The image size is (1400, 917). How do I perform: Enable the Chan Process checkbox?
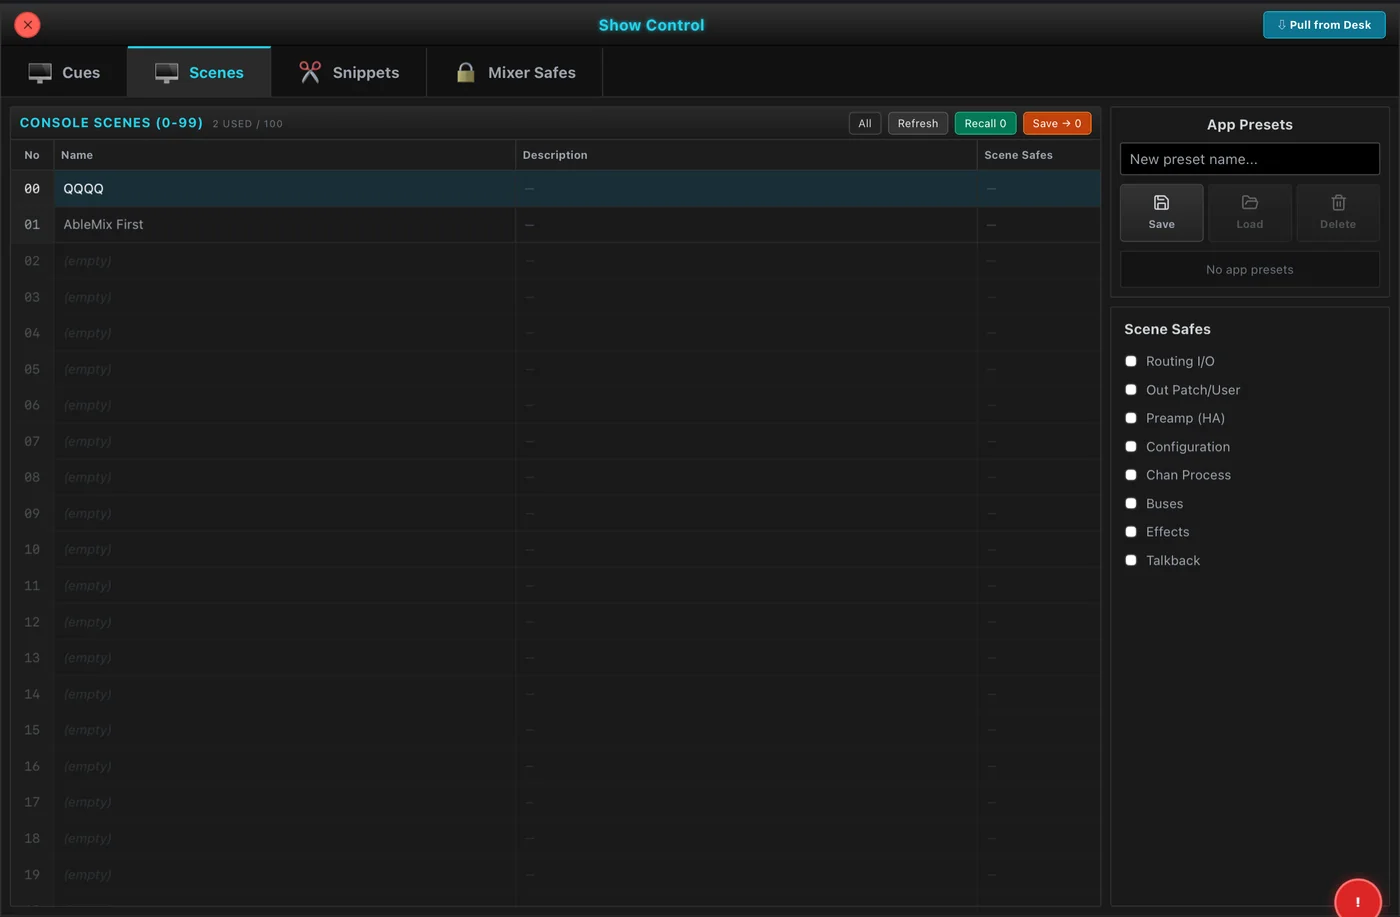tap(1131, 475)
